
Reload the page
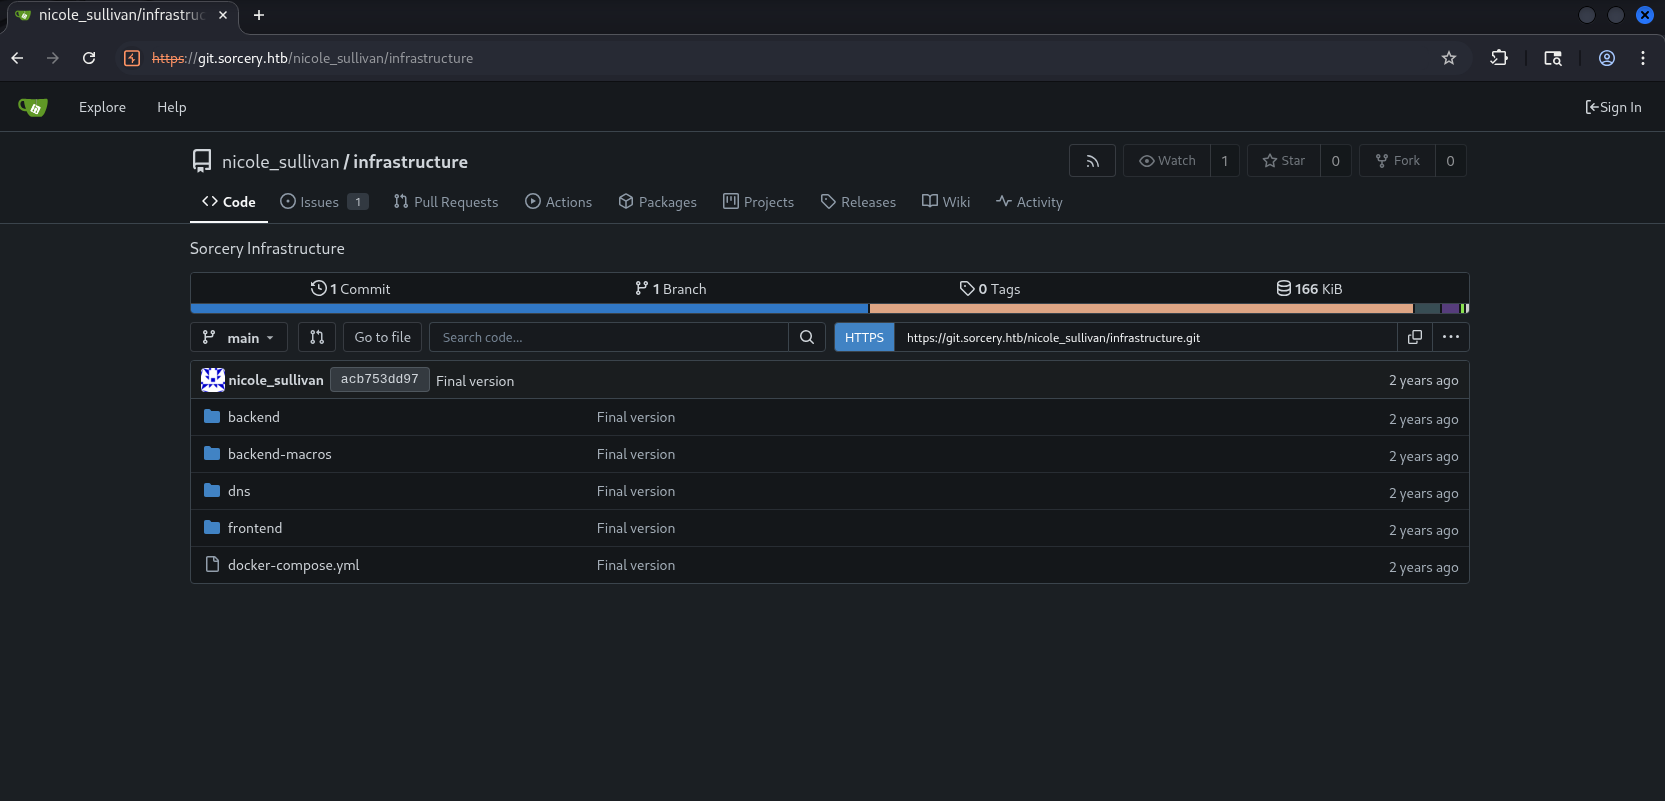(89, 58)
